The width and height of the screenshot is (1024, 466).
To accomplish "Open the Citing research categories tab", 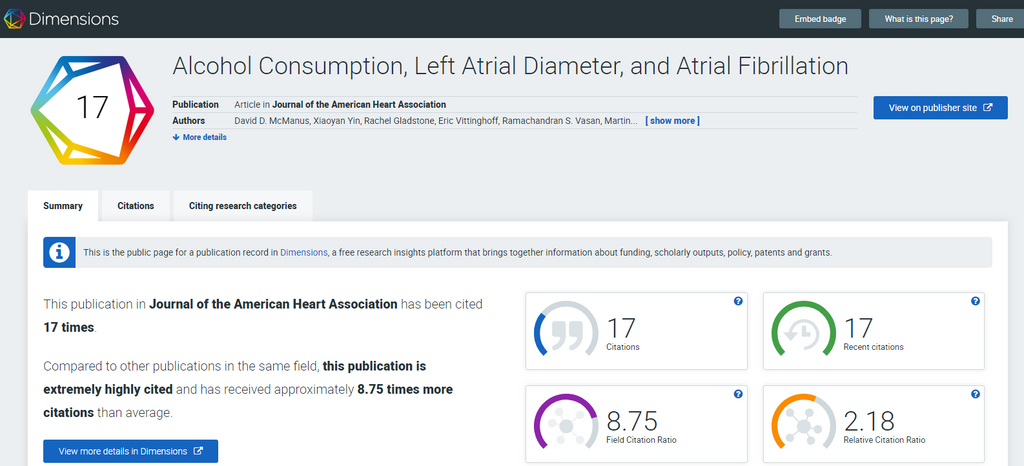I will (x=242, y=206).
